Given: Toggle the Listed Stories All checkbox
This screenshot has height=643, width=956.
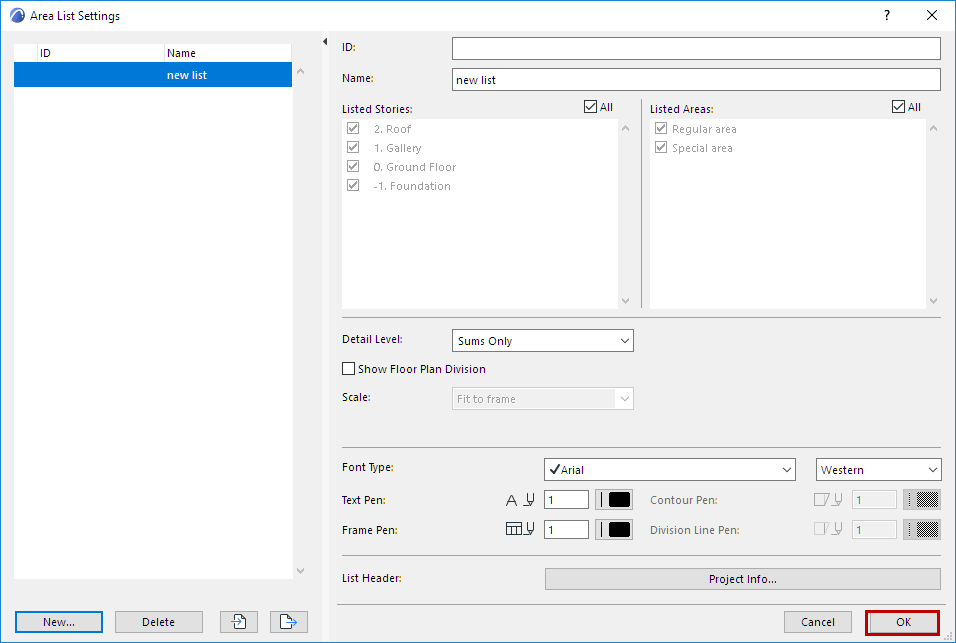Looking at the screenshot, I should coord(590,107).
